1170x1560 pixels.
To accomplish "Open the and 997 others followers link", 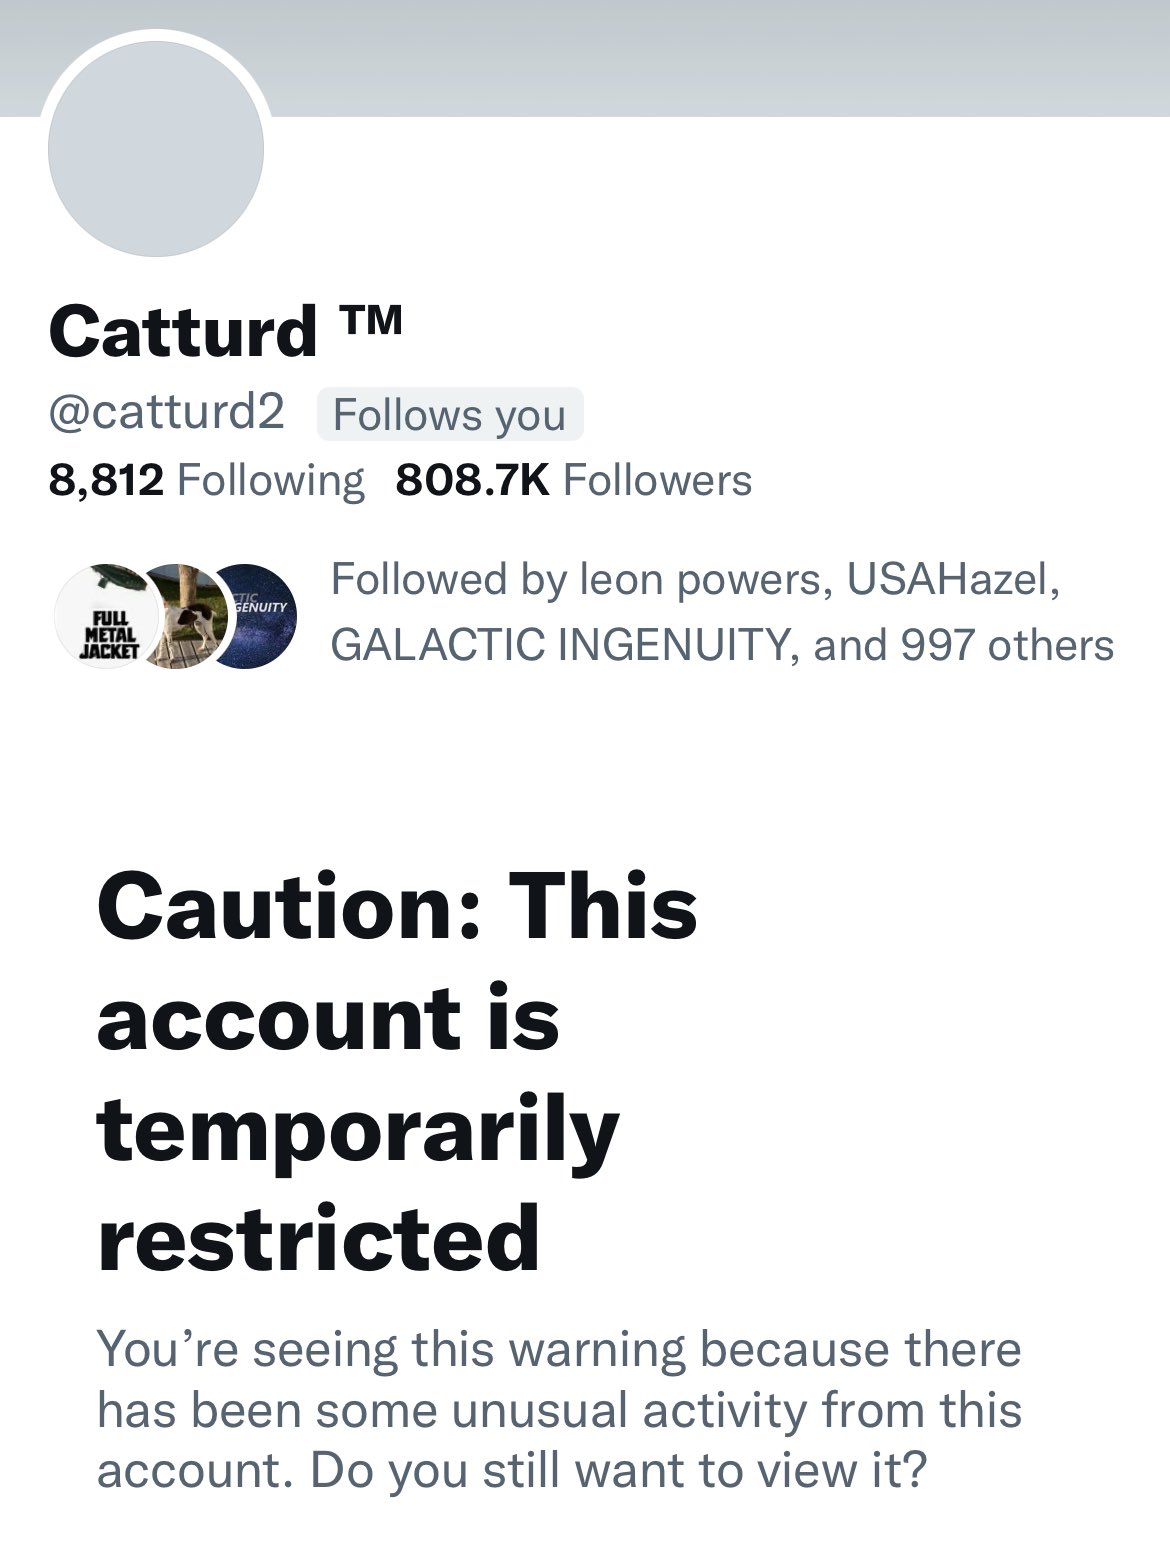I will (964, 646).
